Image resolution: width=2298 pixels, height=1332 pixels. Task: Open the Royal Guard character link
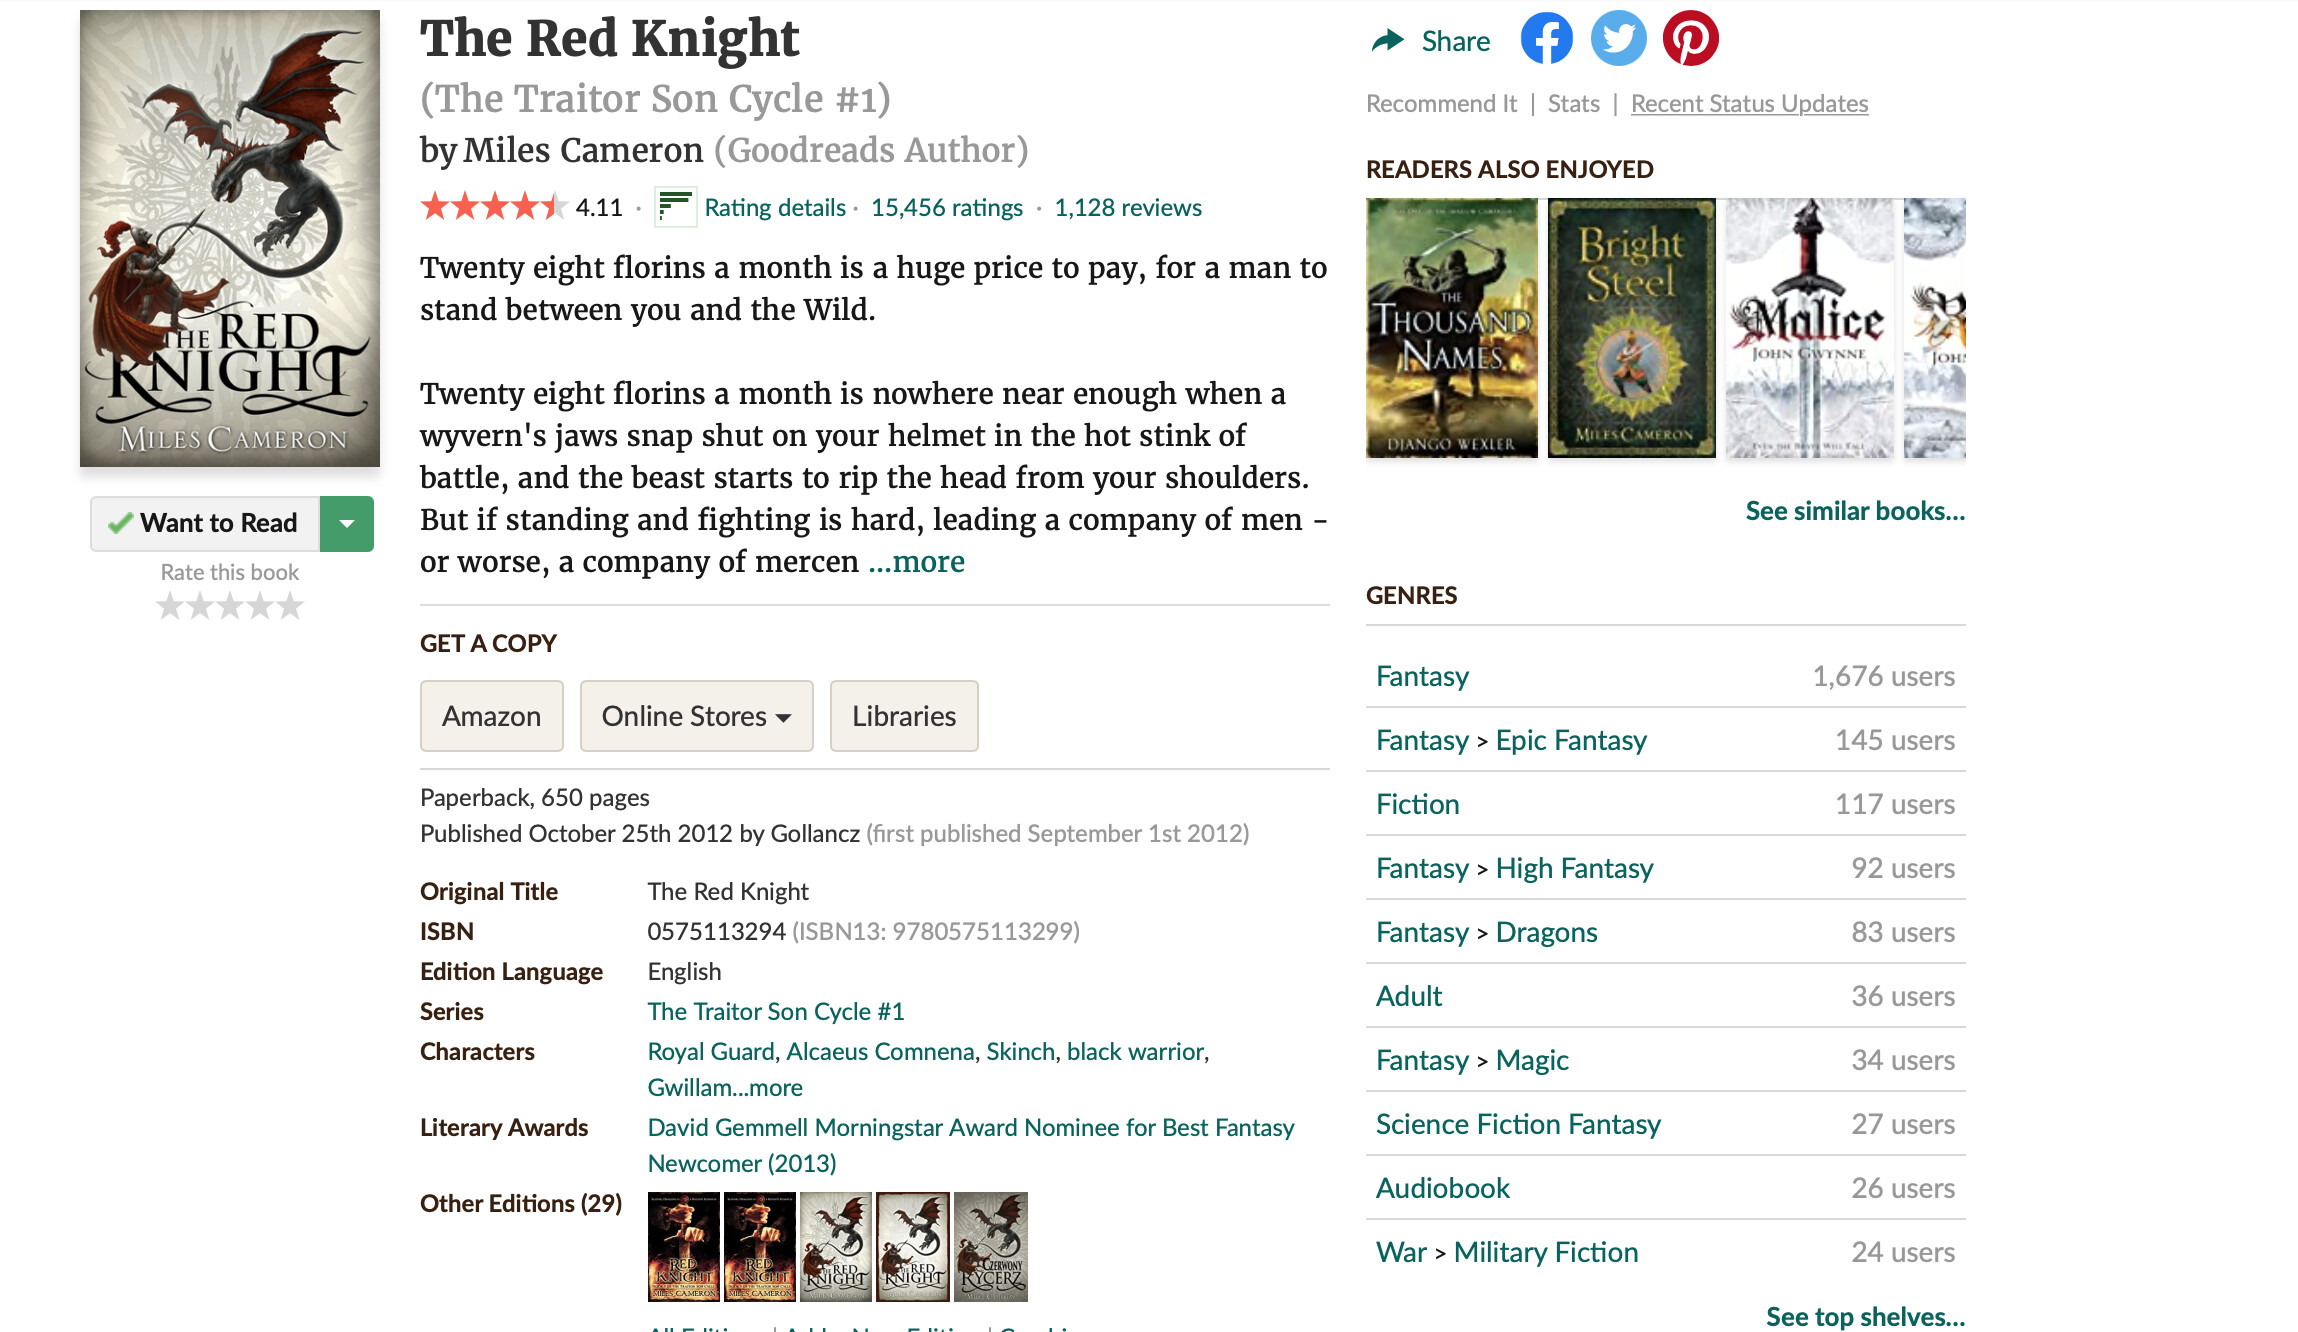coord(711,1051)
